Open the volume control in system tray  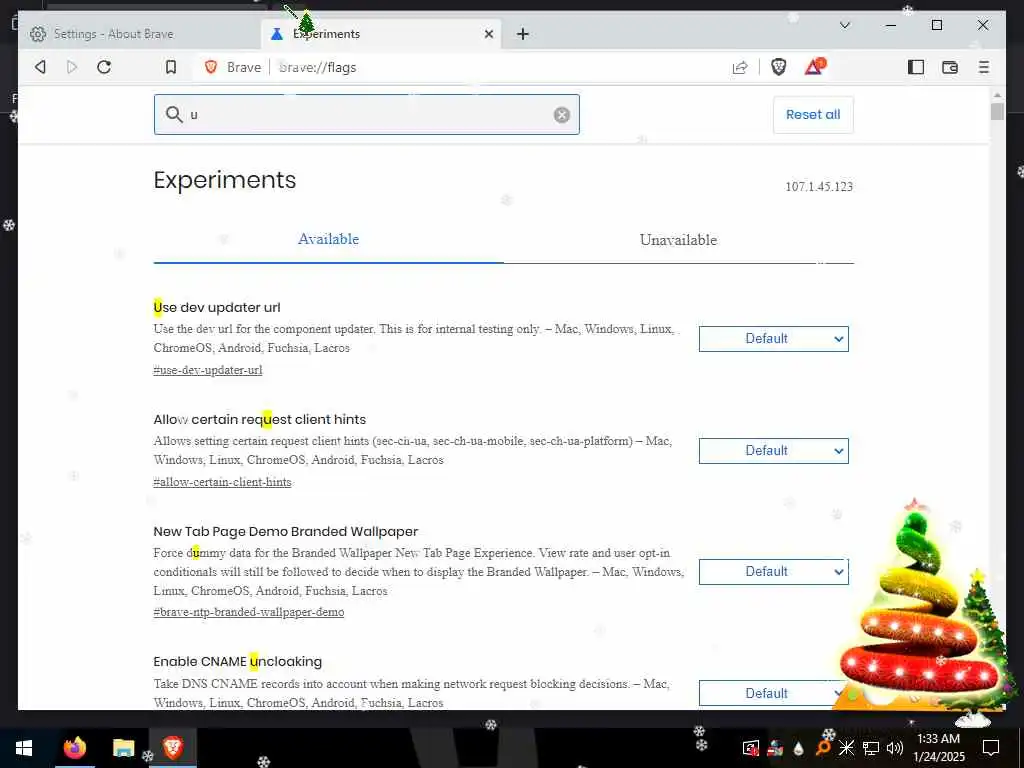coord(894,748)
